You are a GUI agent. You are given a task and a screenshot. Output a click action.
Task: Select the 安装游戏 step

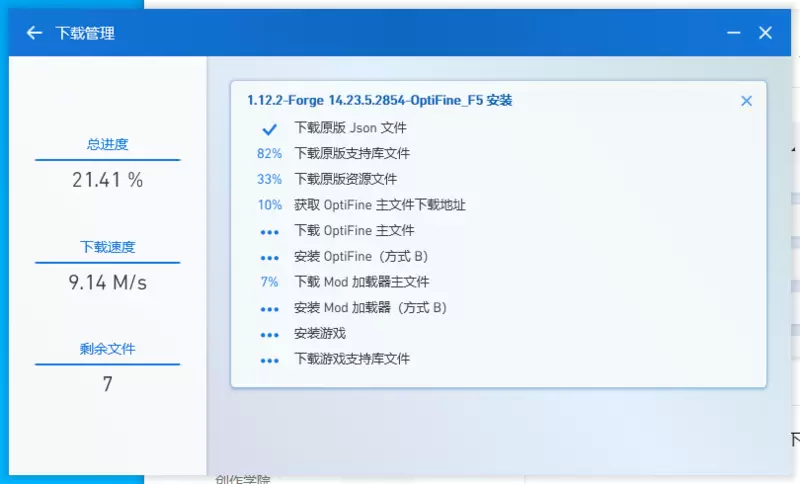[320, 333]
